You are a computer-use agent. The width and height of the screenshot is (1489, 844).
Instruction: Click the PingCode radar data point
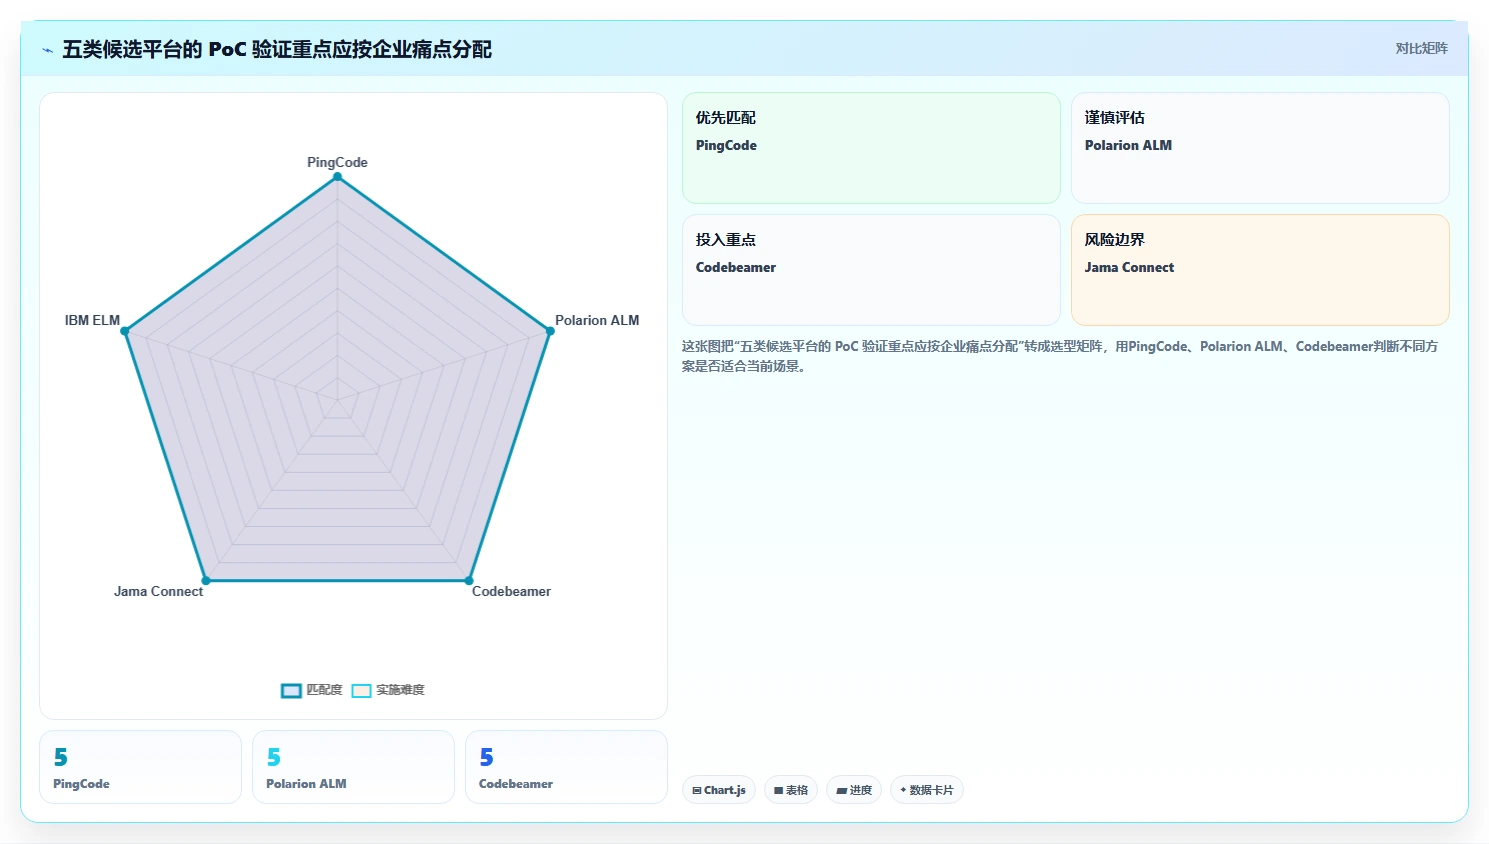click(337, 177)
